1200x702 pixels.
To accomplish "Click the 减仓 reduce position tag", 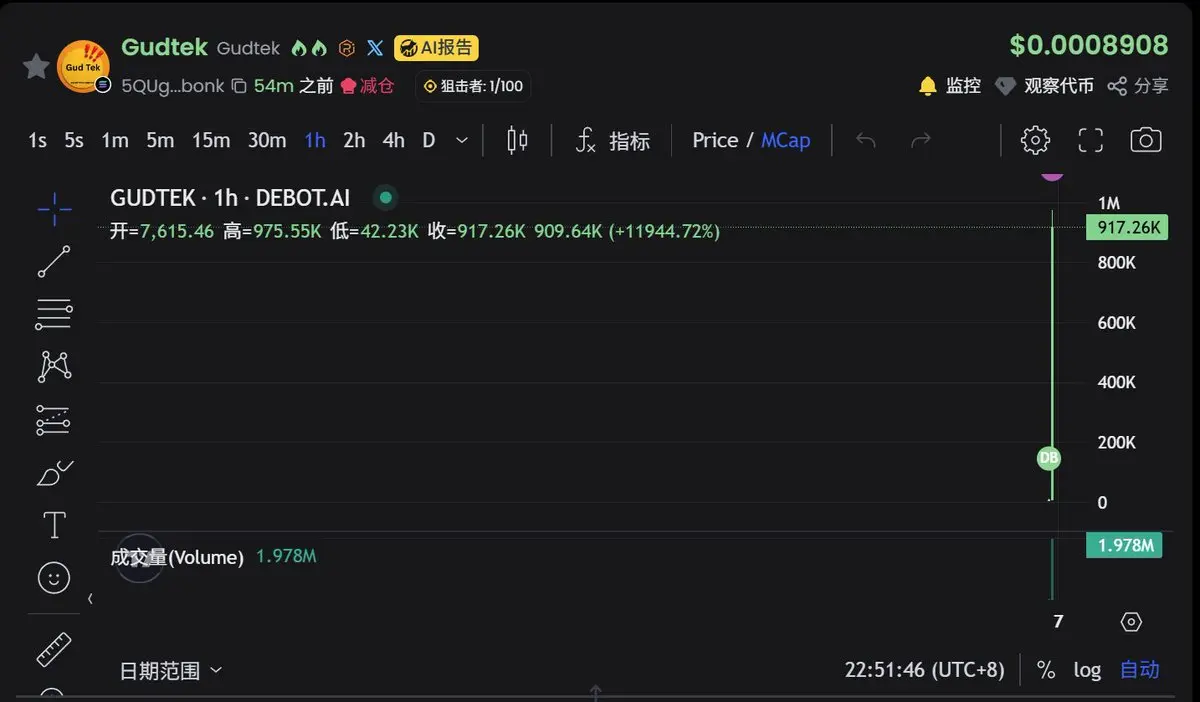I will point(368,86).
